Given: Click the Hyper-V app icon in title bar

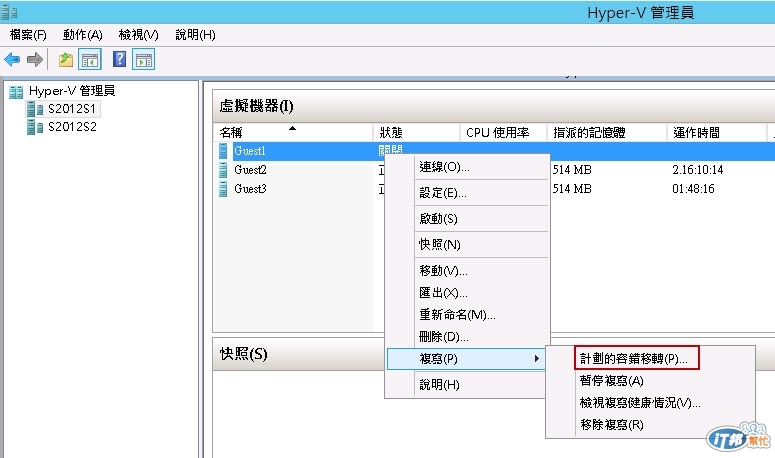Looking at the screenshot, I should [9, 12].
